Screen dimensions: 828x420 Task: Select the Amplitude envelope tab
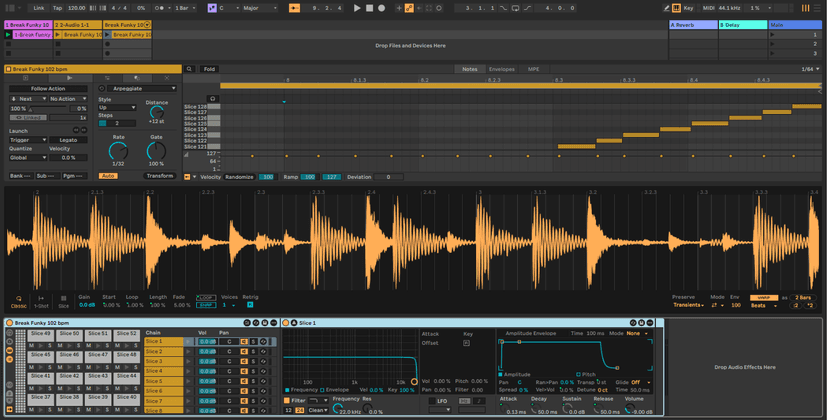[x=514, y=375]
